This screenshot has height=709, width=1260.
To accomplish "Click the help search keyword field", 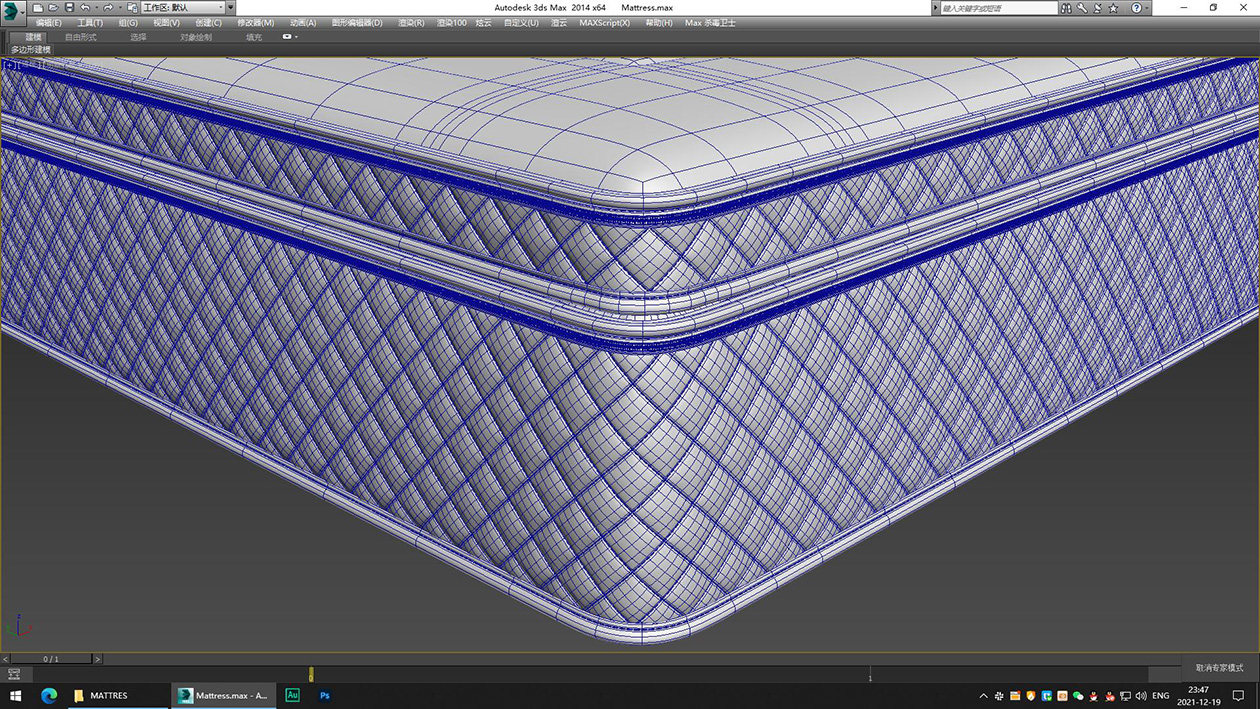I will 998,8.
